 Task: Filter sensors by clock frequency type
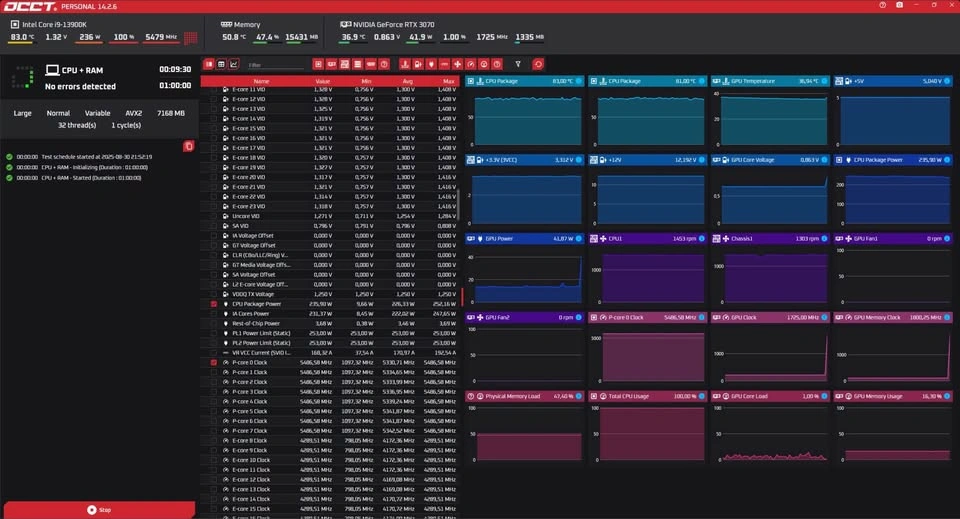(x=471, y=64)
